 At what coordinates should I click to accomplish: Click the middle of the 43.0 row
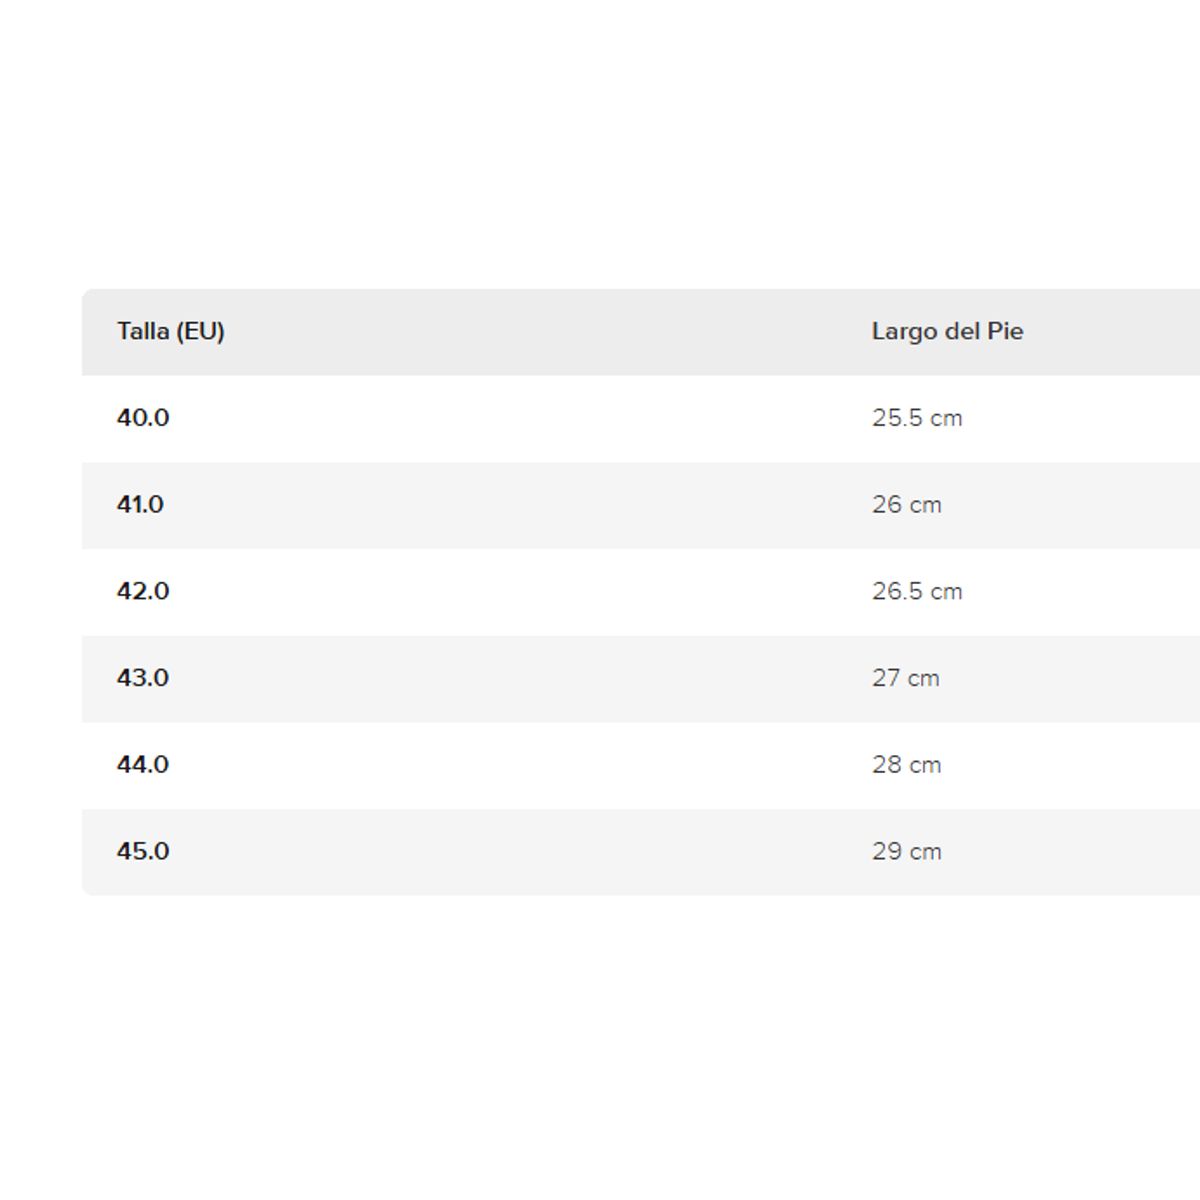tap(550, 678)
